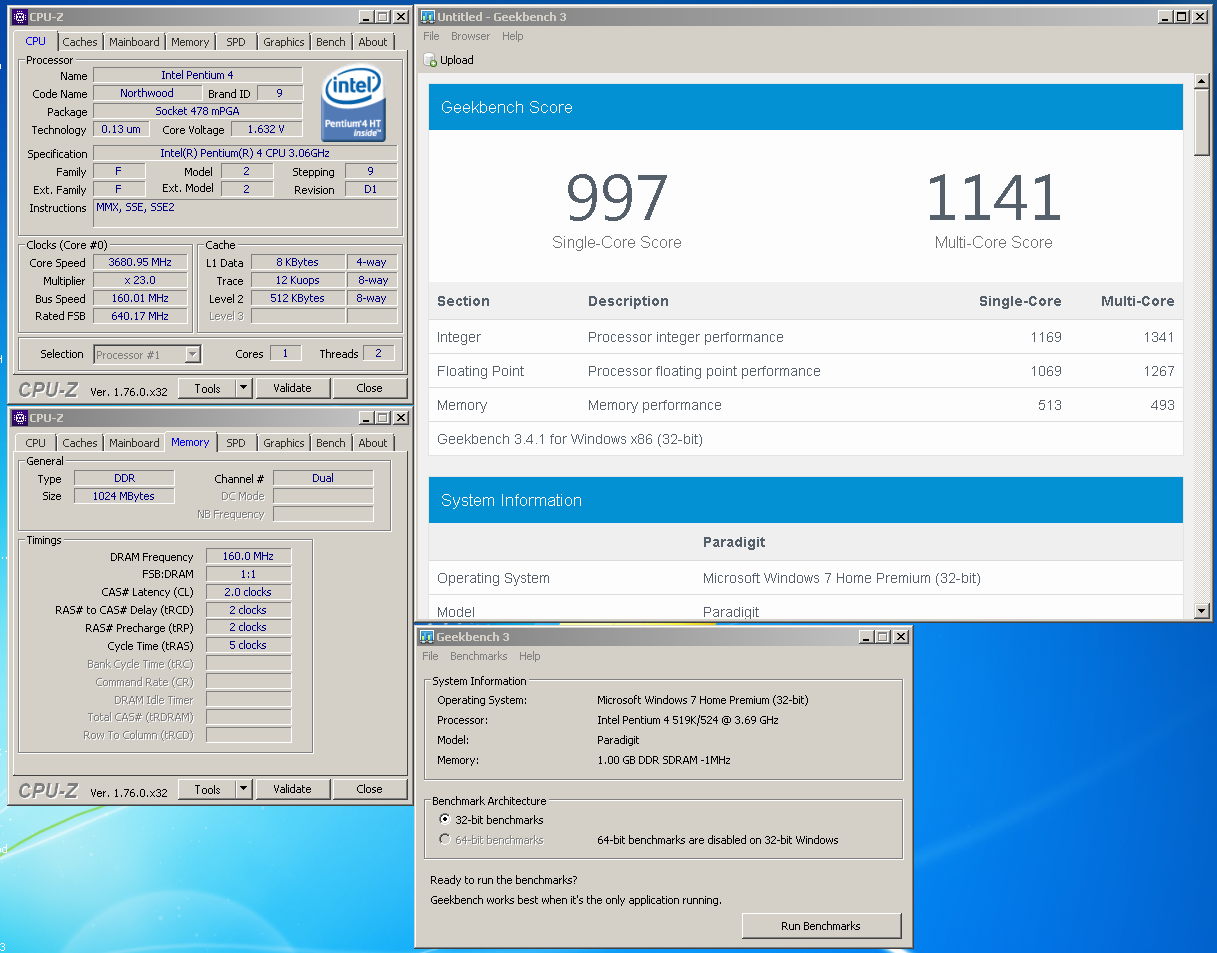Click the Level 2 cache value 512 KBytes
Image resolution: width=1217 pixels, height=953 pixels.
coord(297,298)
